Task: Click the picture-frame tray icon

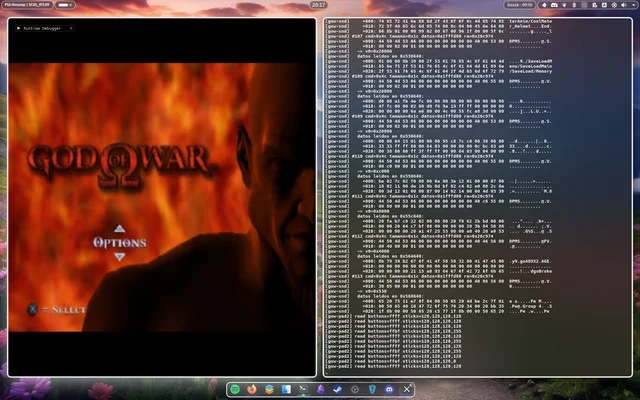Action: coord(604,5)
